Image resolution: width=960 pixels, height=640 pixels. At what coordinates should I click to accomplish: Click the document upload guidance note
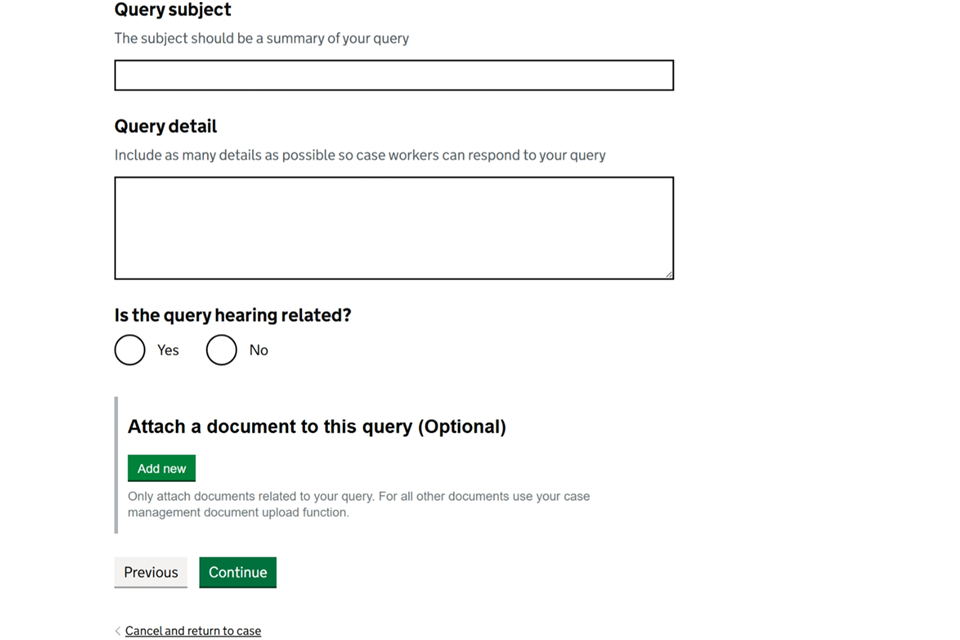point(358,504)
